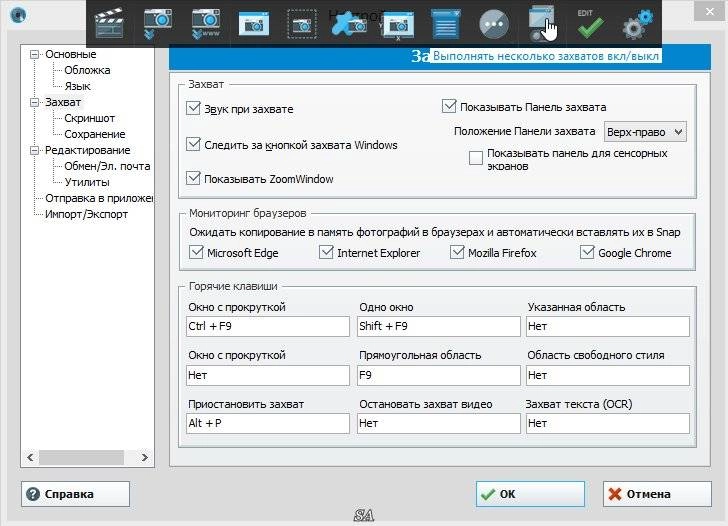
Task: Toggle the EDIT checkmark icon
Action: pos(590,24)
